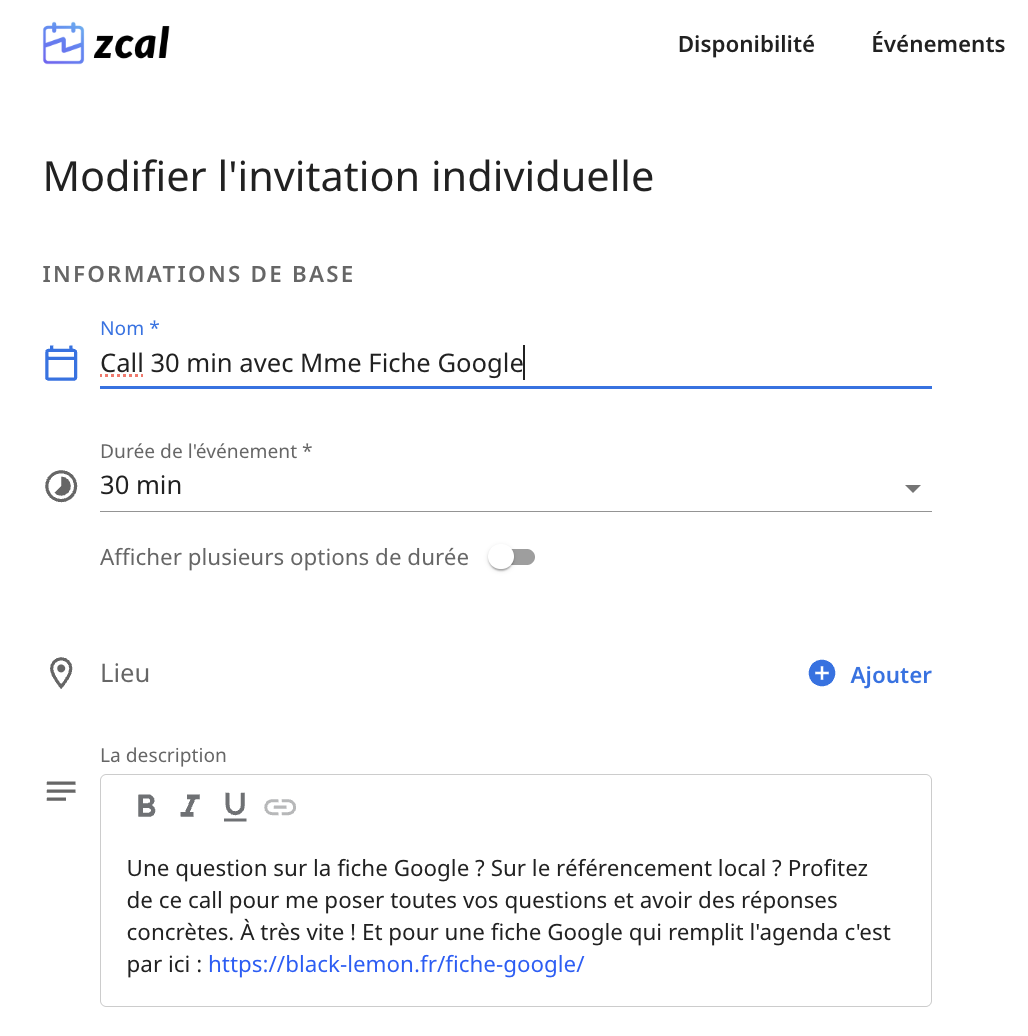The height and width of the screenshot is (1036, 1028).
Task: Insert a hyperlink using the link icon
Action: coord(280,806)
